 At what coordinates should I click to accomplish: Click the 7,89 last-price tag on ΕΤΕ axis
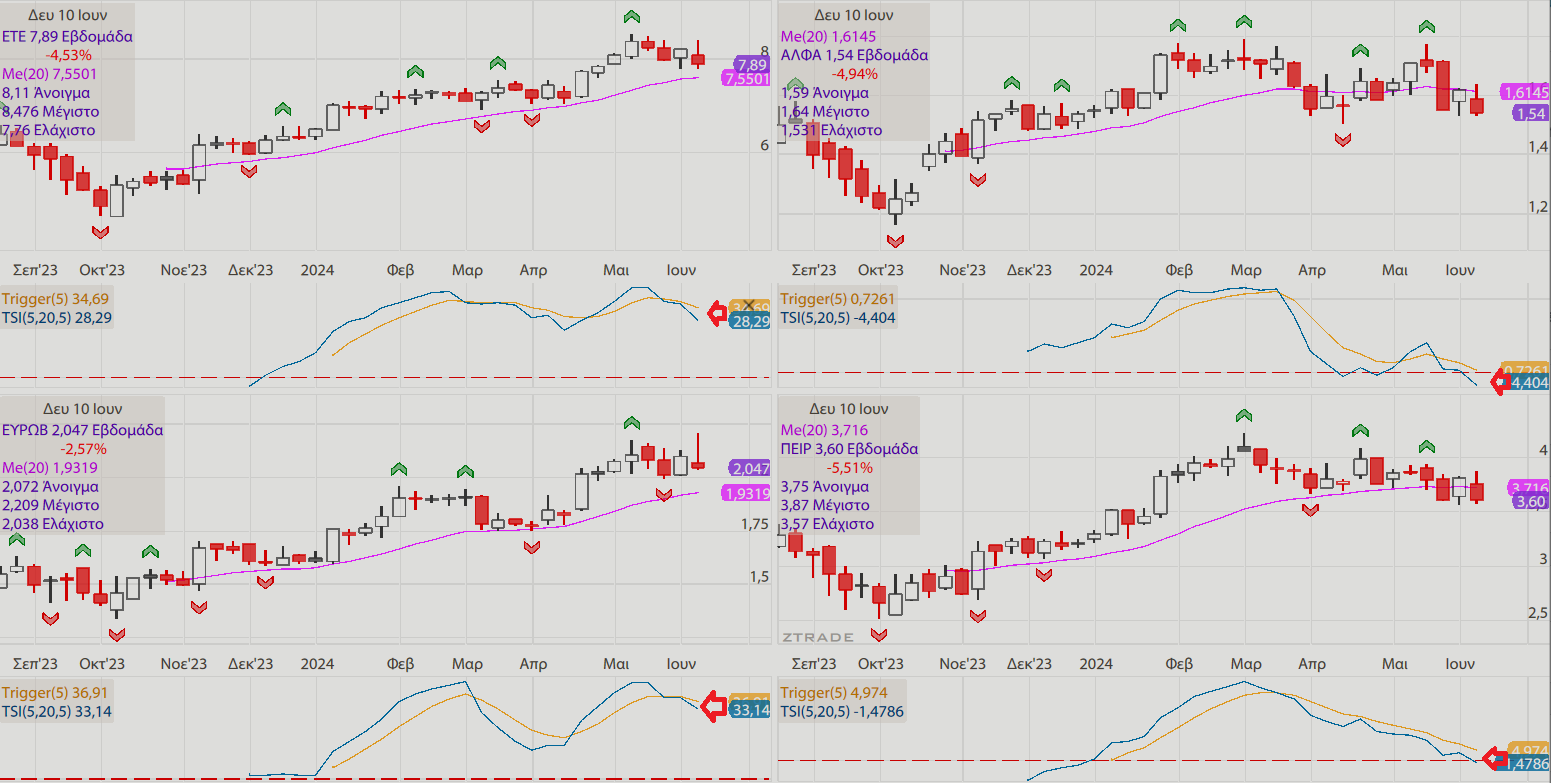(750, 64)
